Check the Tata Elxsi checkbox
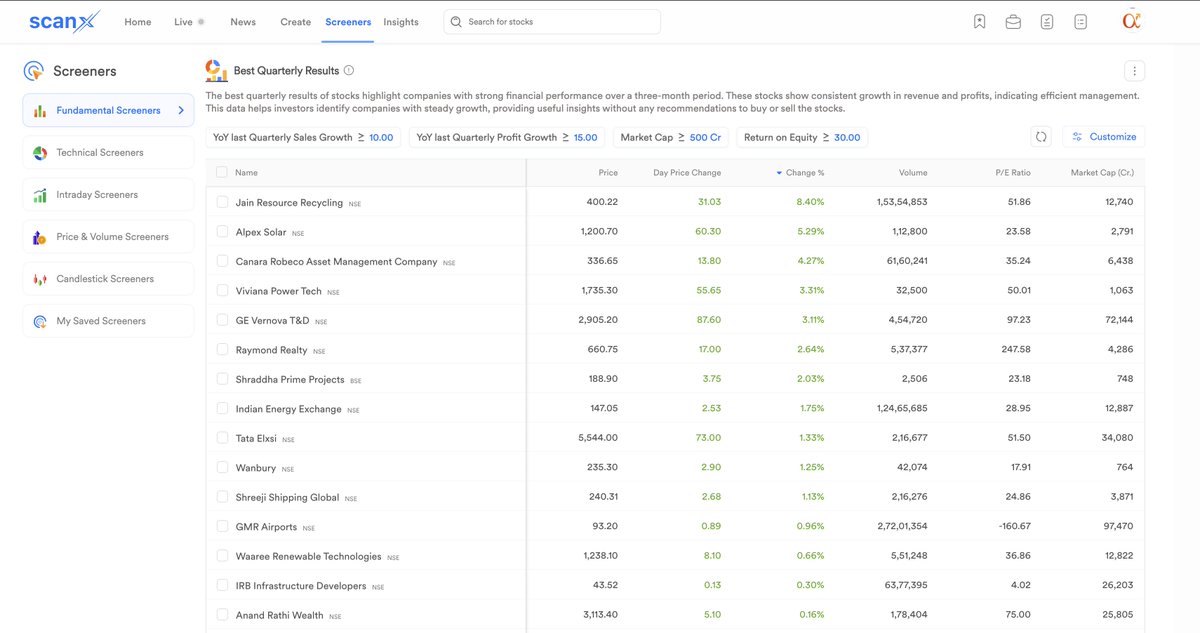The width and height of the screenshot is (1200, 633). pyautogui.click(x=222, y=438)
